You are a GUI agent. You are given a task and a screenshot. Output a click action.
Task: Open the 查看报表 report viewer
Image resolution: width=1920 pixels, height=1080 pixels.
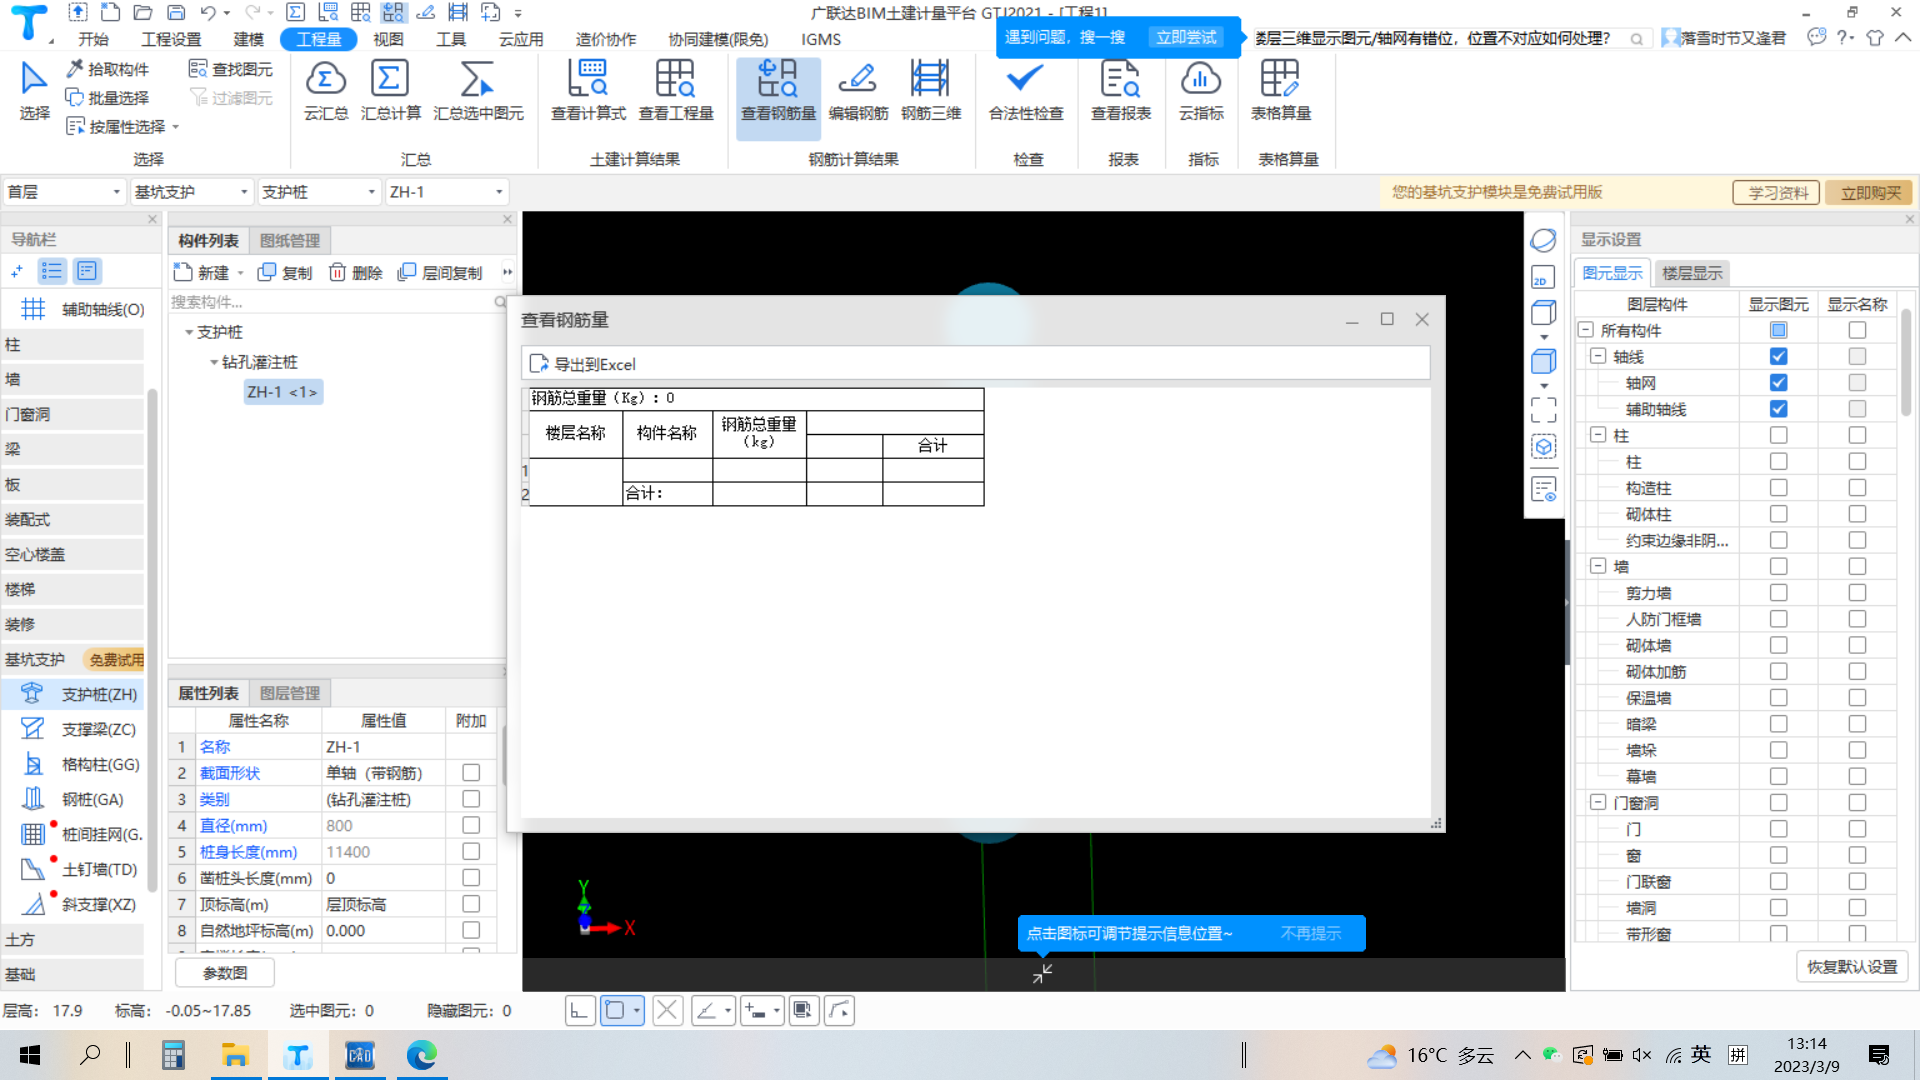(x=1121, y=91)
